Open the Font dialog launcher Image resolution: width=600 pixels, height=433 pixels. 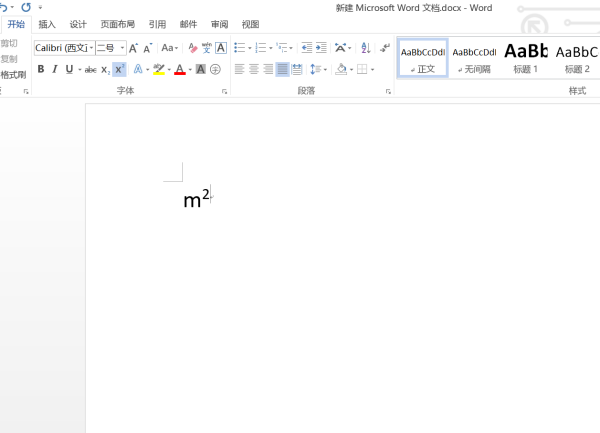225,91
